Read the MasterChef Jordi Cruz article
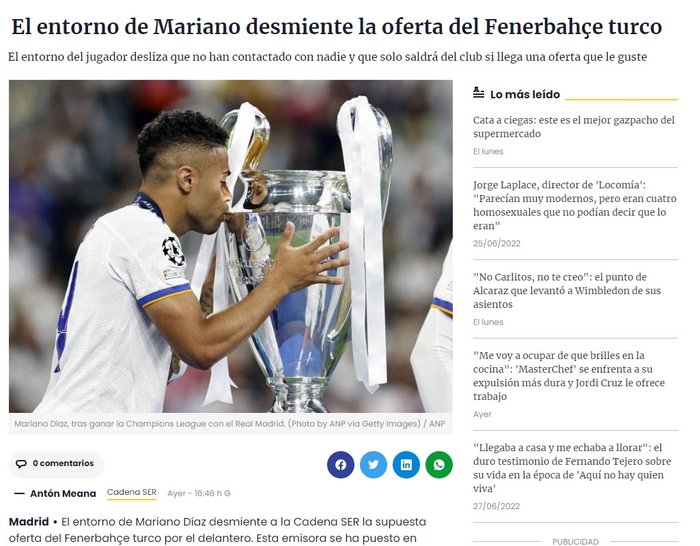 pyautogui.click(x=569, y=376)
